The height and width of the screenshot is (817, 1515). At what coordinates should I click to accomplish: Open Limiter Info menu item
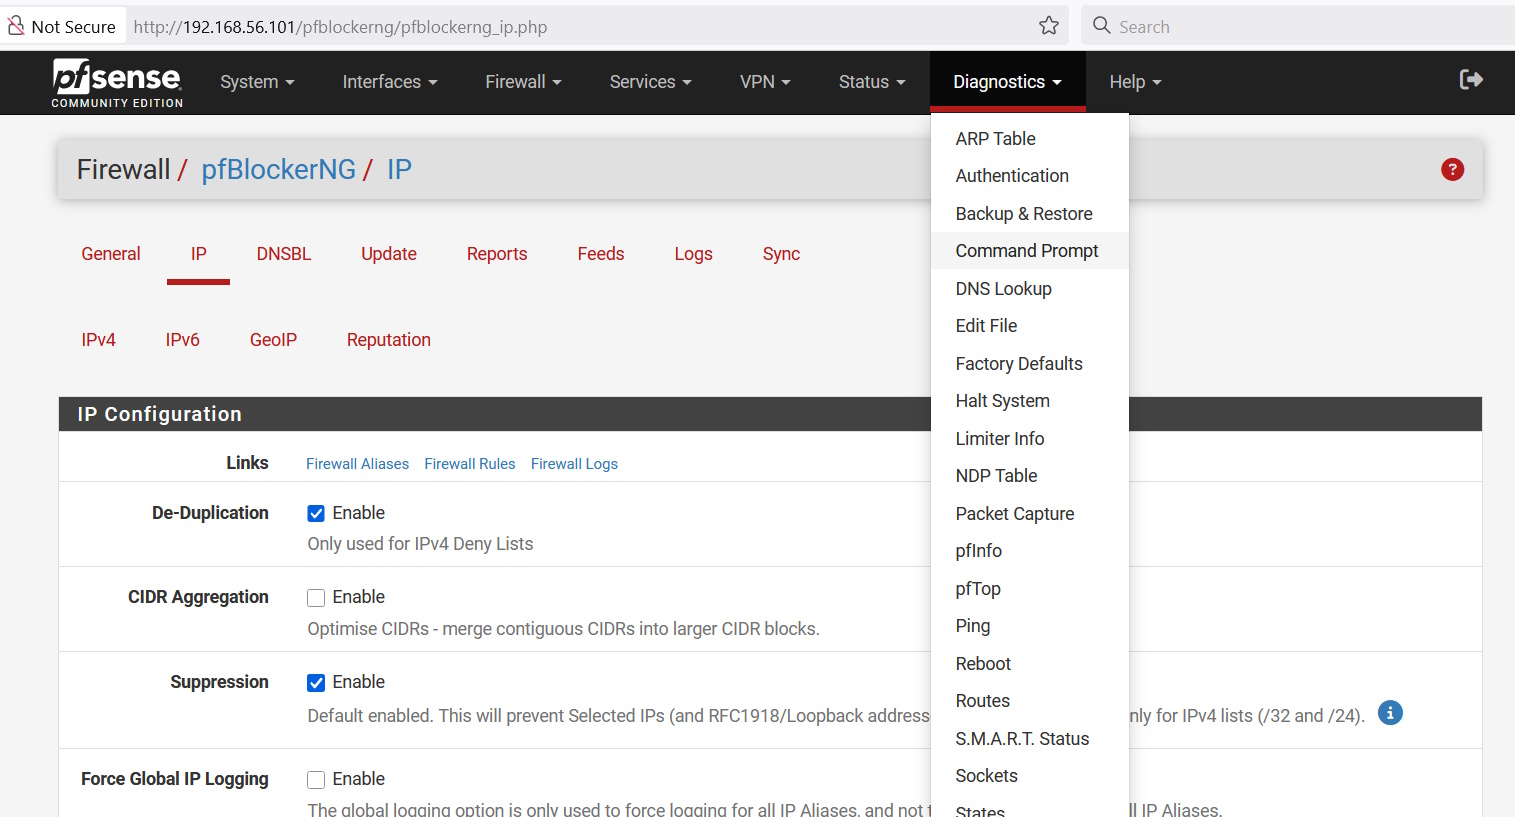click(x=1030, y=439)
